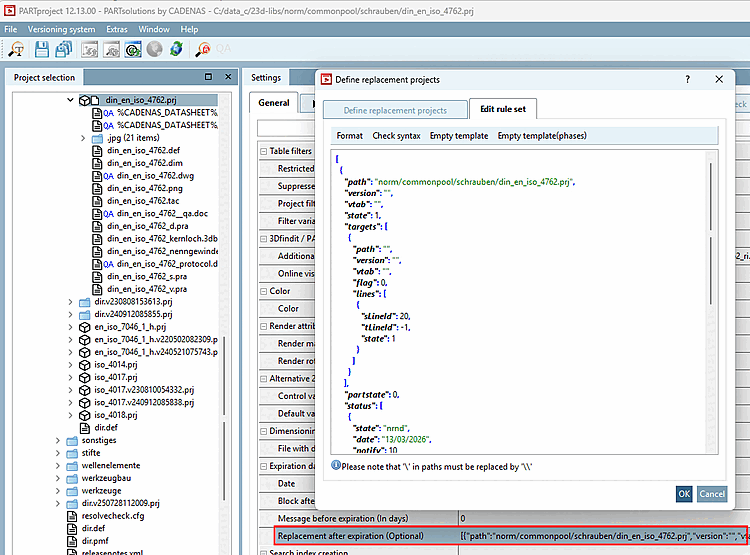Open the Versioning system menu

pos(61,29)
